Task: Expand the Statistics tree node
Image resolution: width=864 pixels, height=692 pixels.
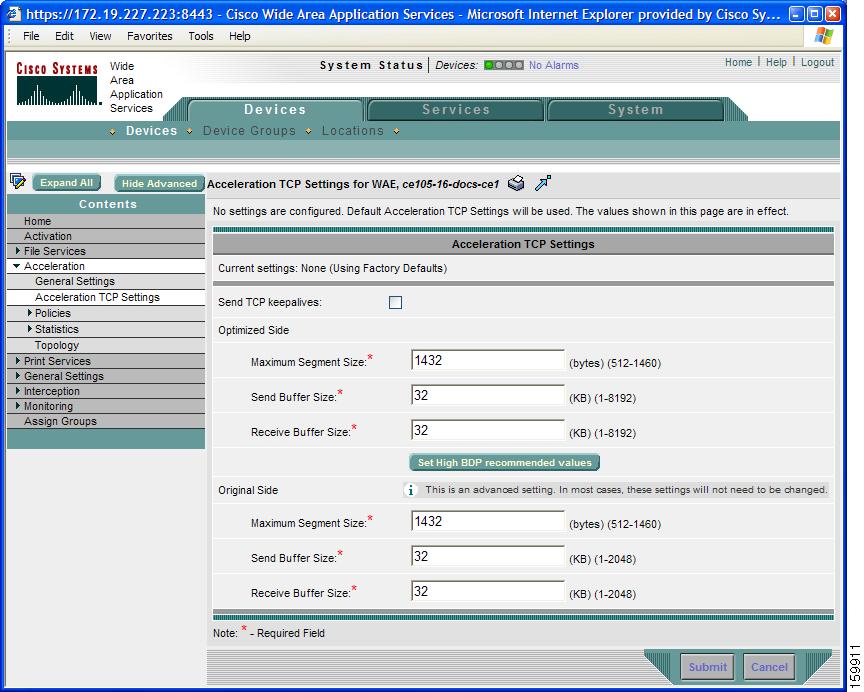Action: (29, 329)
